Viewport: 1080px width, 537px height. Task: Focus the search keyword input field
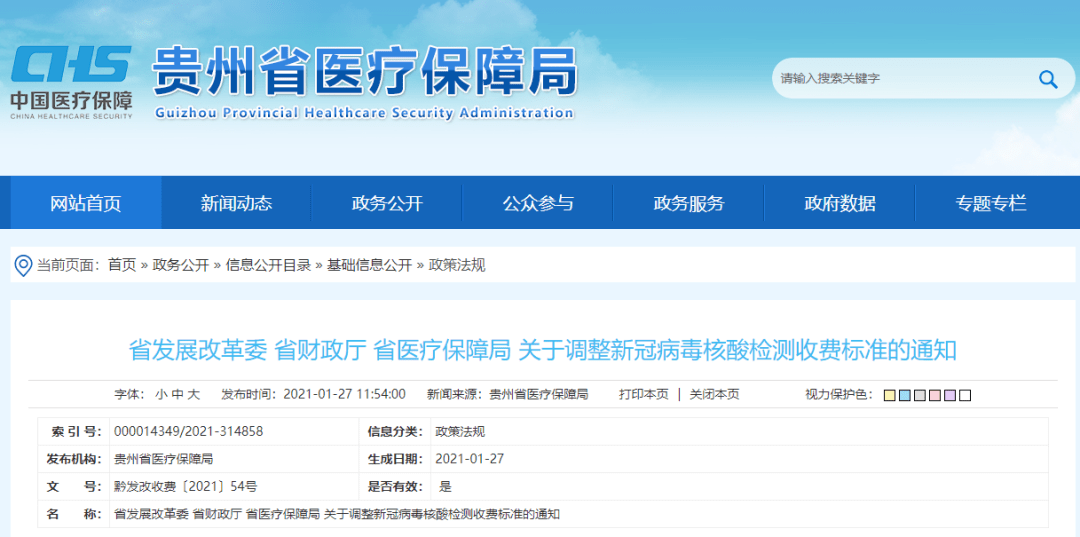[902, 79]
